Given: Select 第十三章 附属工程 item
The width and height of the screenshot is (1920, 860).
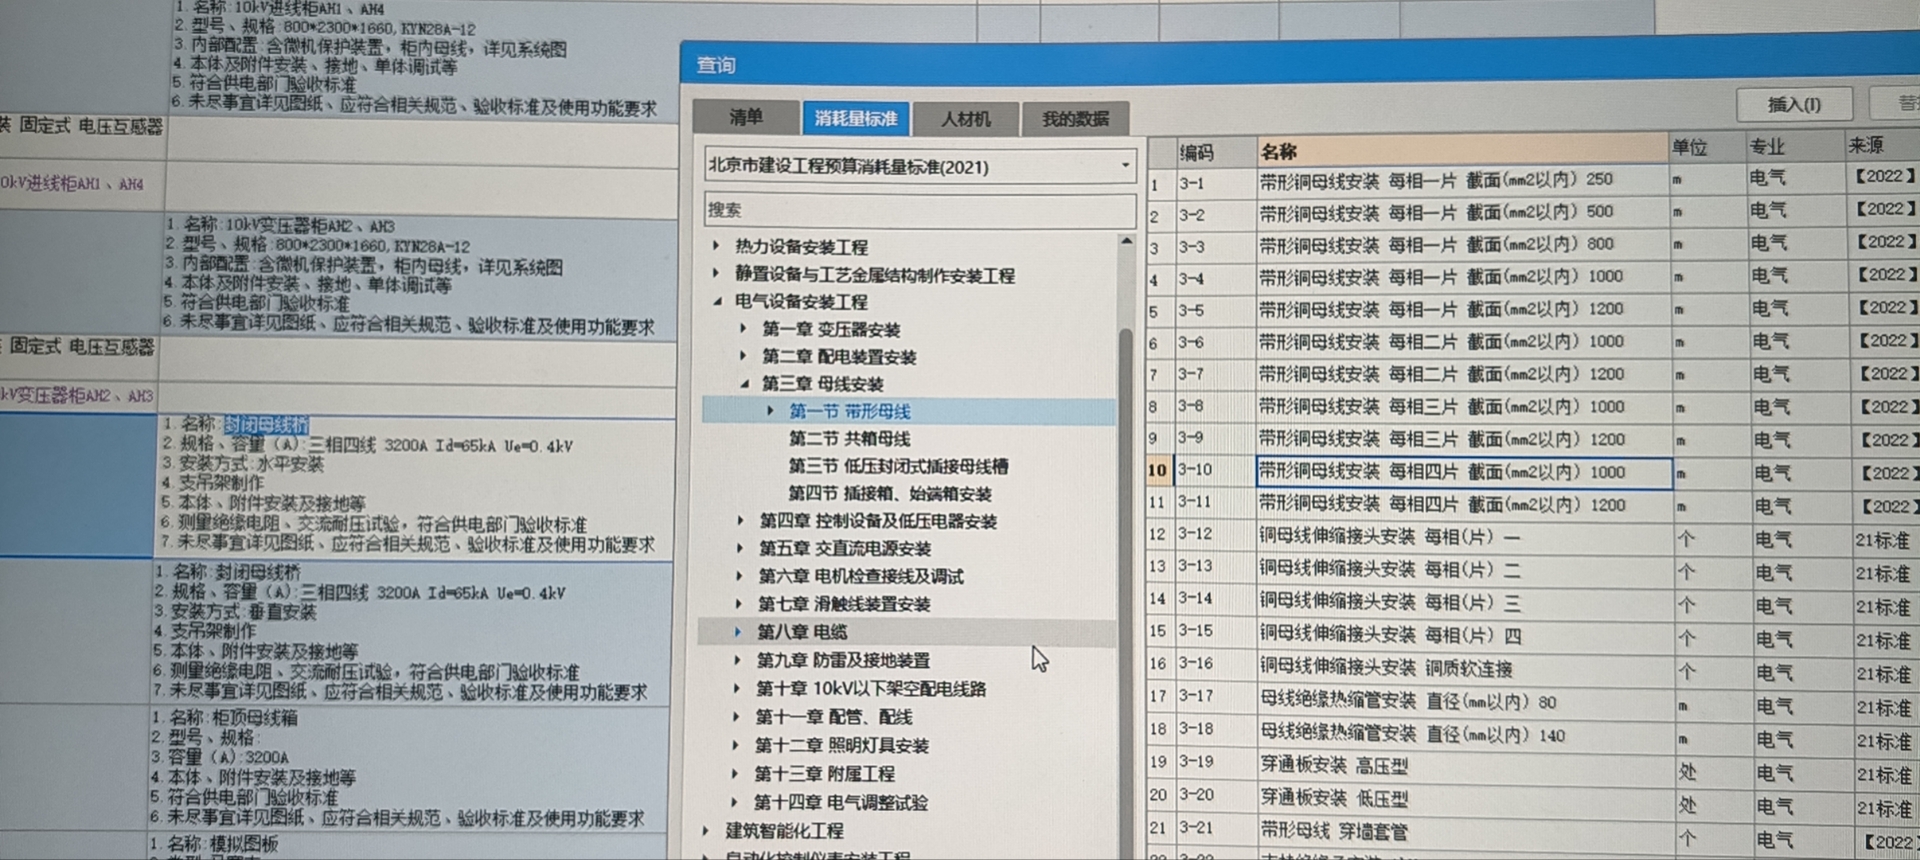Looking at the screenshot, I should click(x=825, y=774).
